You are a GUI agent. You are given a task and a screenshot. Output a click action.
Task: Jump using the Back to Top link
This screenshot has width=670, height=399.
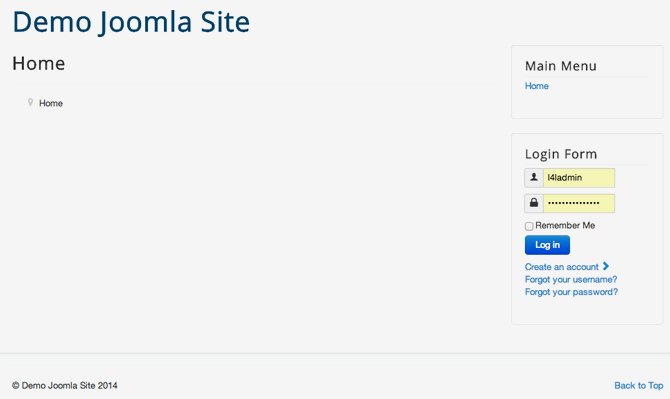tap(639, 385)
